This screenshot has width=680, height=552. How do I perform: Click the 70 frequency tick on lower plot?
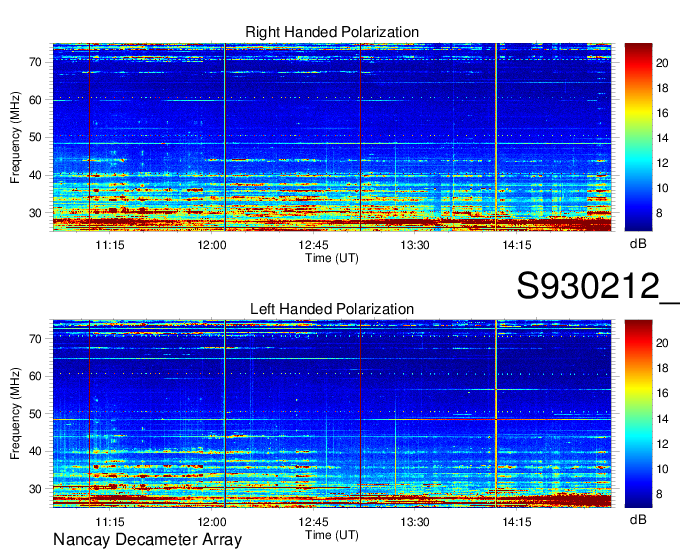pyautogui.click(x=35, y=339)
